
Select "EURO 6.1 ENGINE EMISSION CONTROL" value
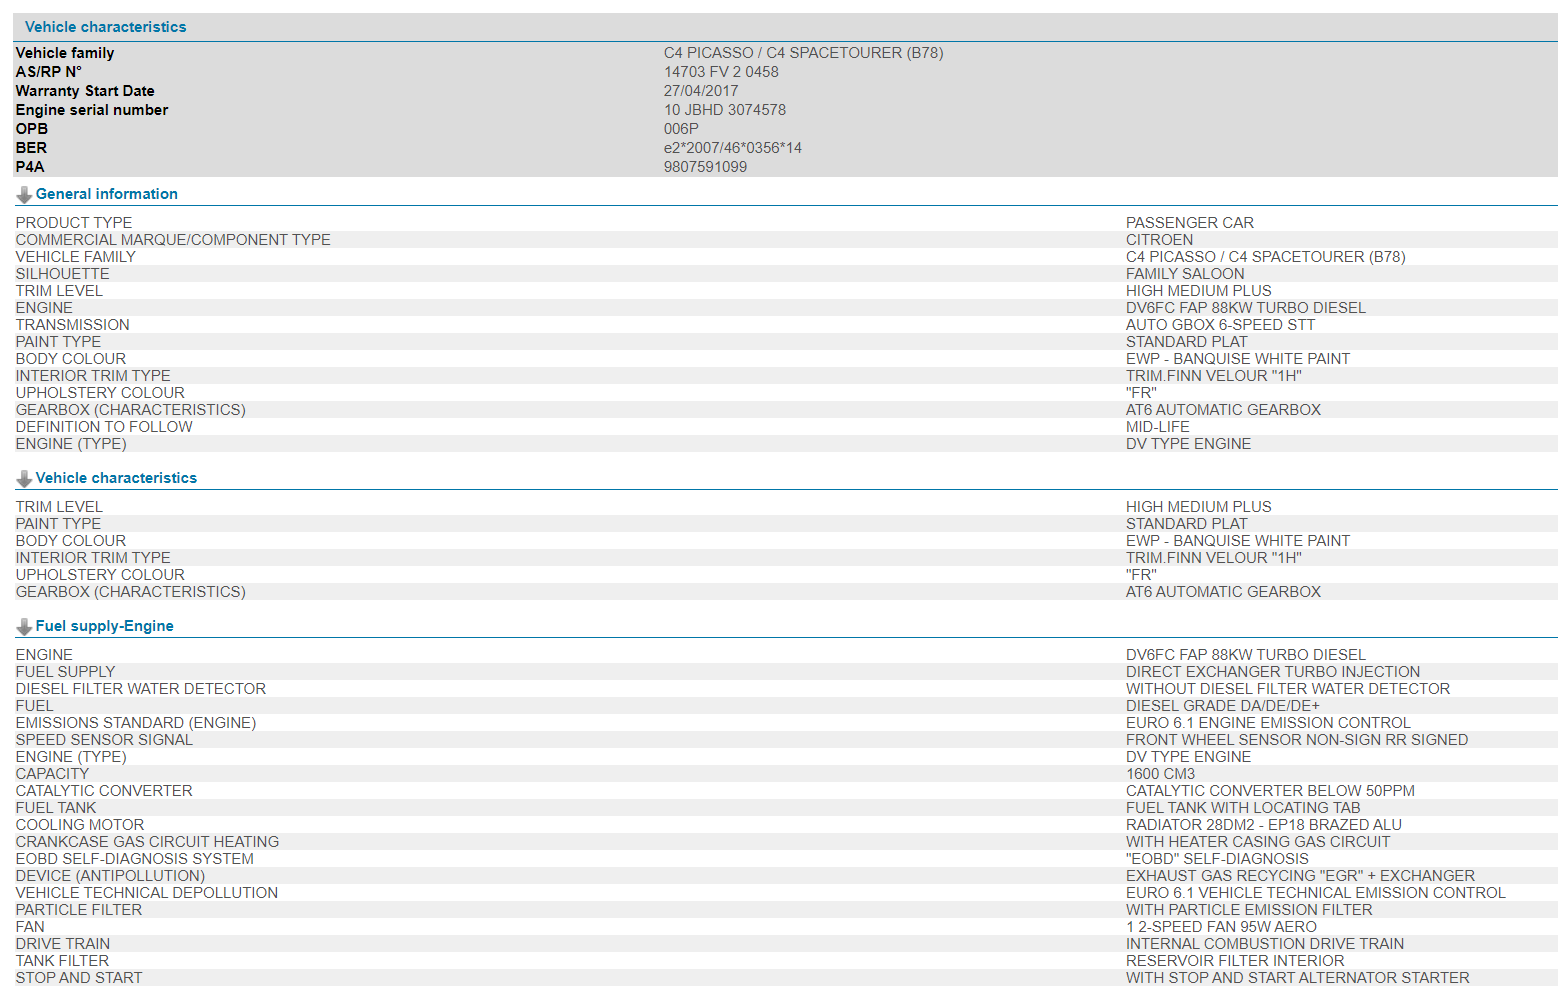point(1268,723)
